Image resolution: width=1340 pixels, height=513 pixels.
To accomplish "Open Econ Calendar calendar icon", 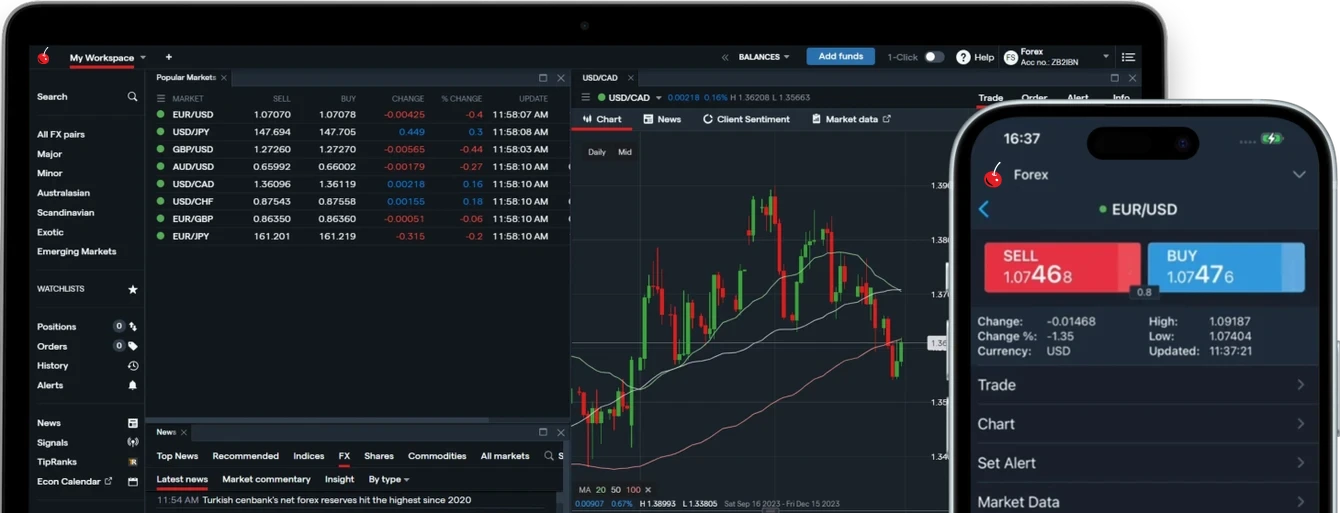I will (x=132, y=481).
